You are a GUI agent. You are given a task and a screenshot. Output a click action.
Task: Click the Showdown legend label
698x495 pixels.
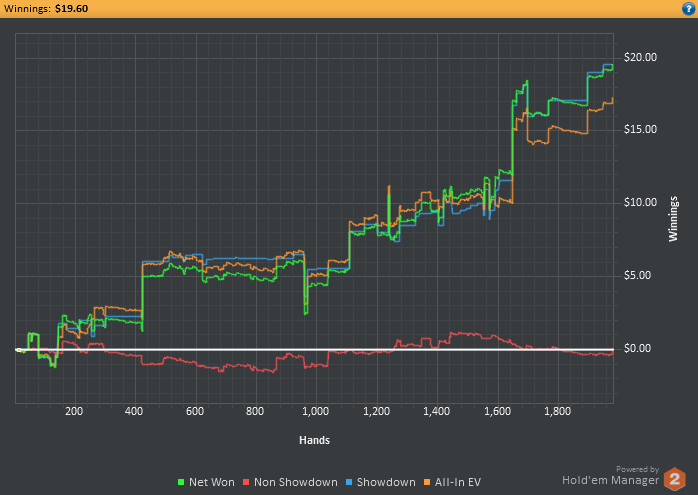pyautogui.click(x=386, y=482)
